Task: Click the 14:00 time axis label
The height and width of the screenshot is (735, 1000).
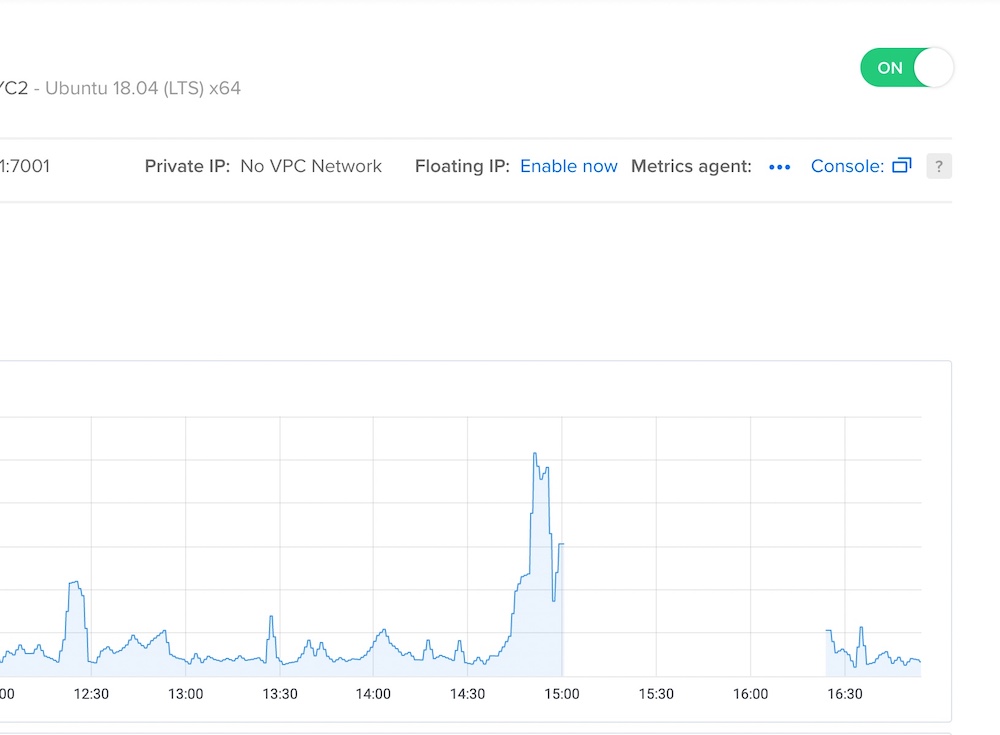Action: 373,694
